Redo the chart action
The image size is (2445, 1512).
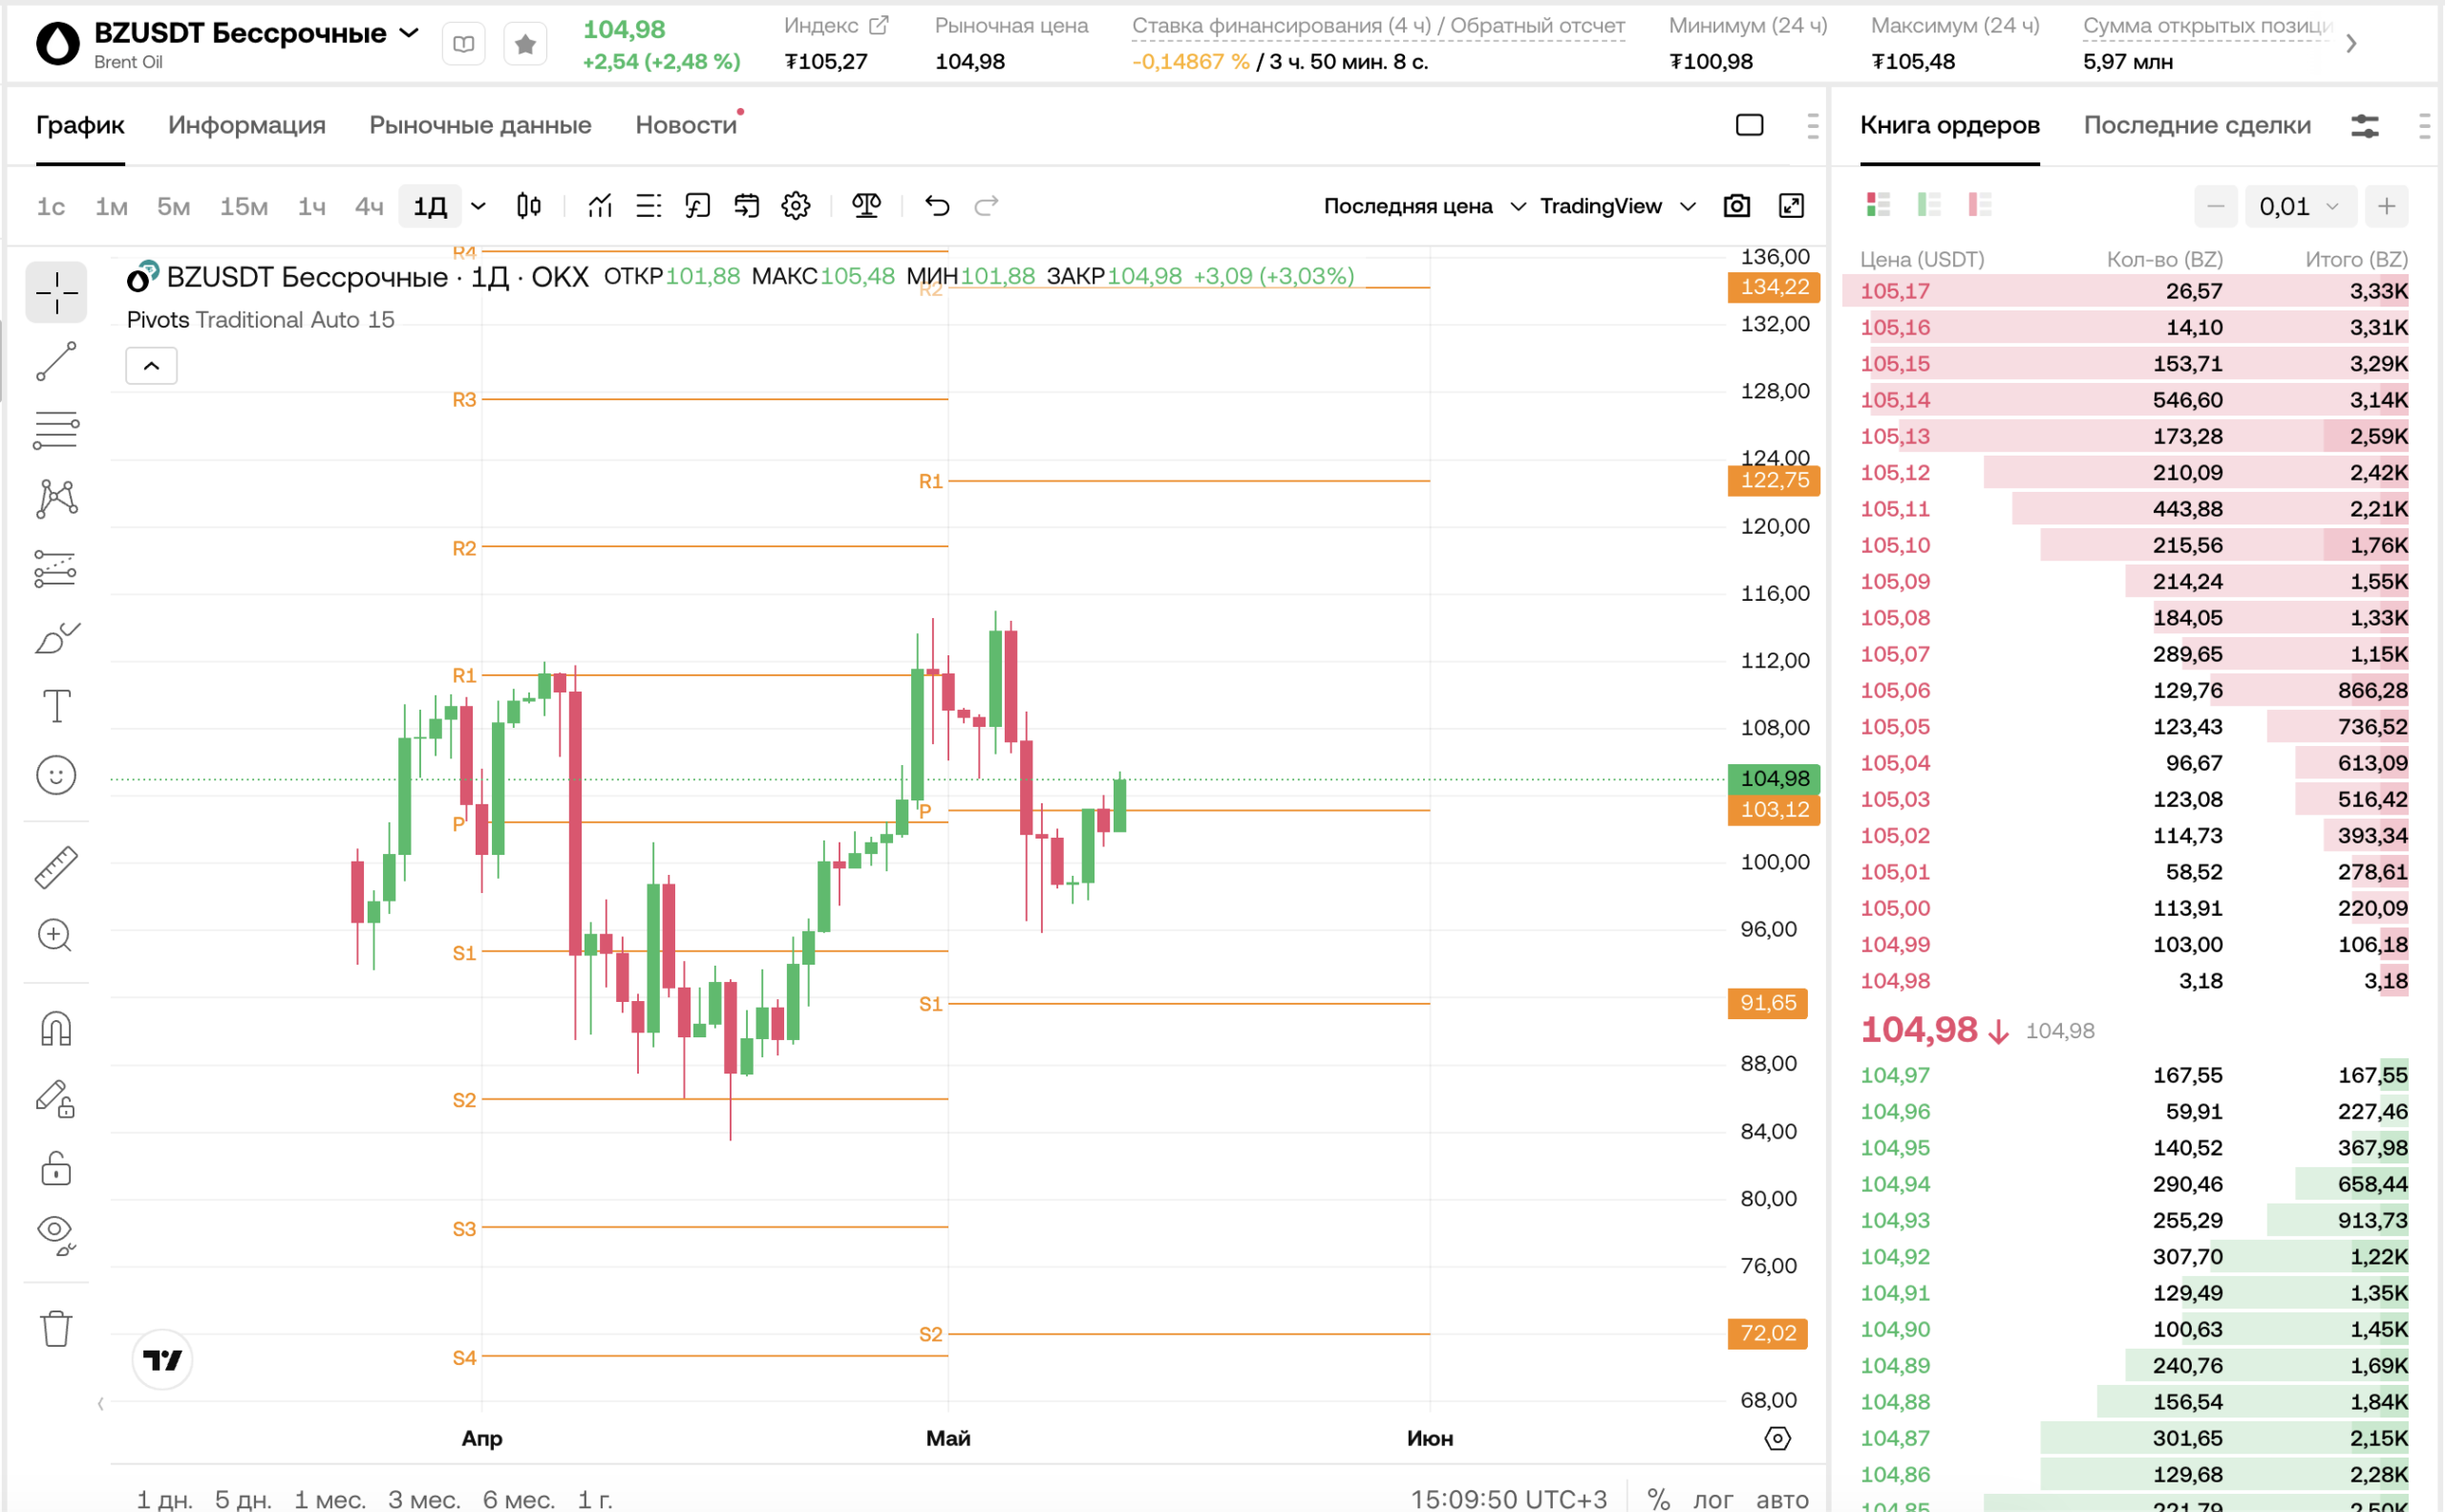pos(987,206)
